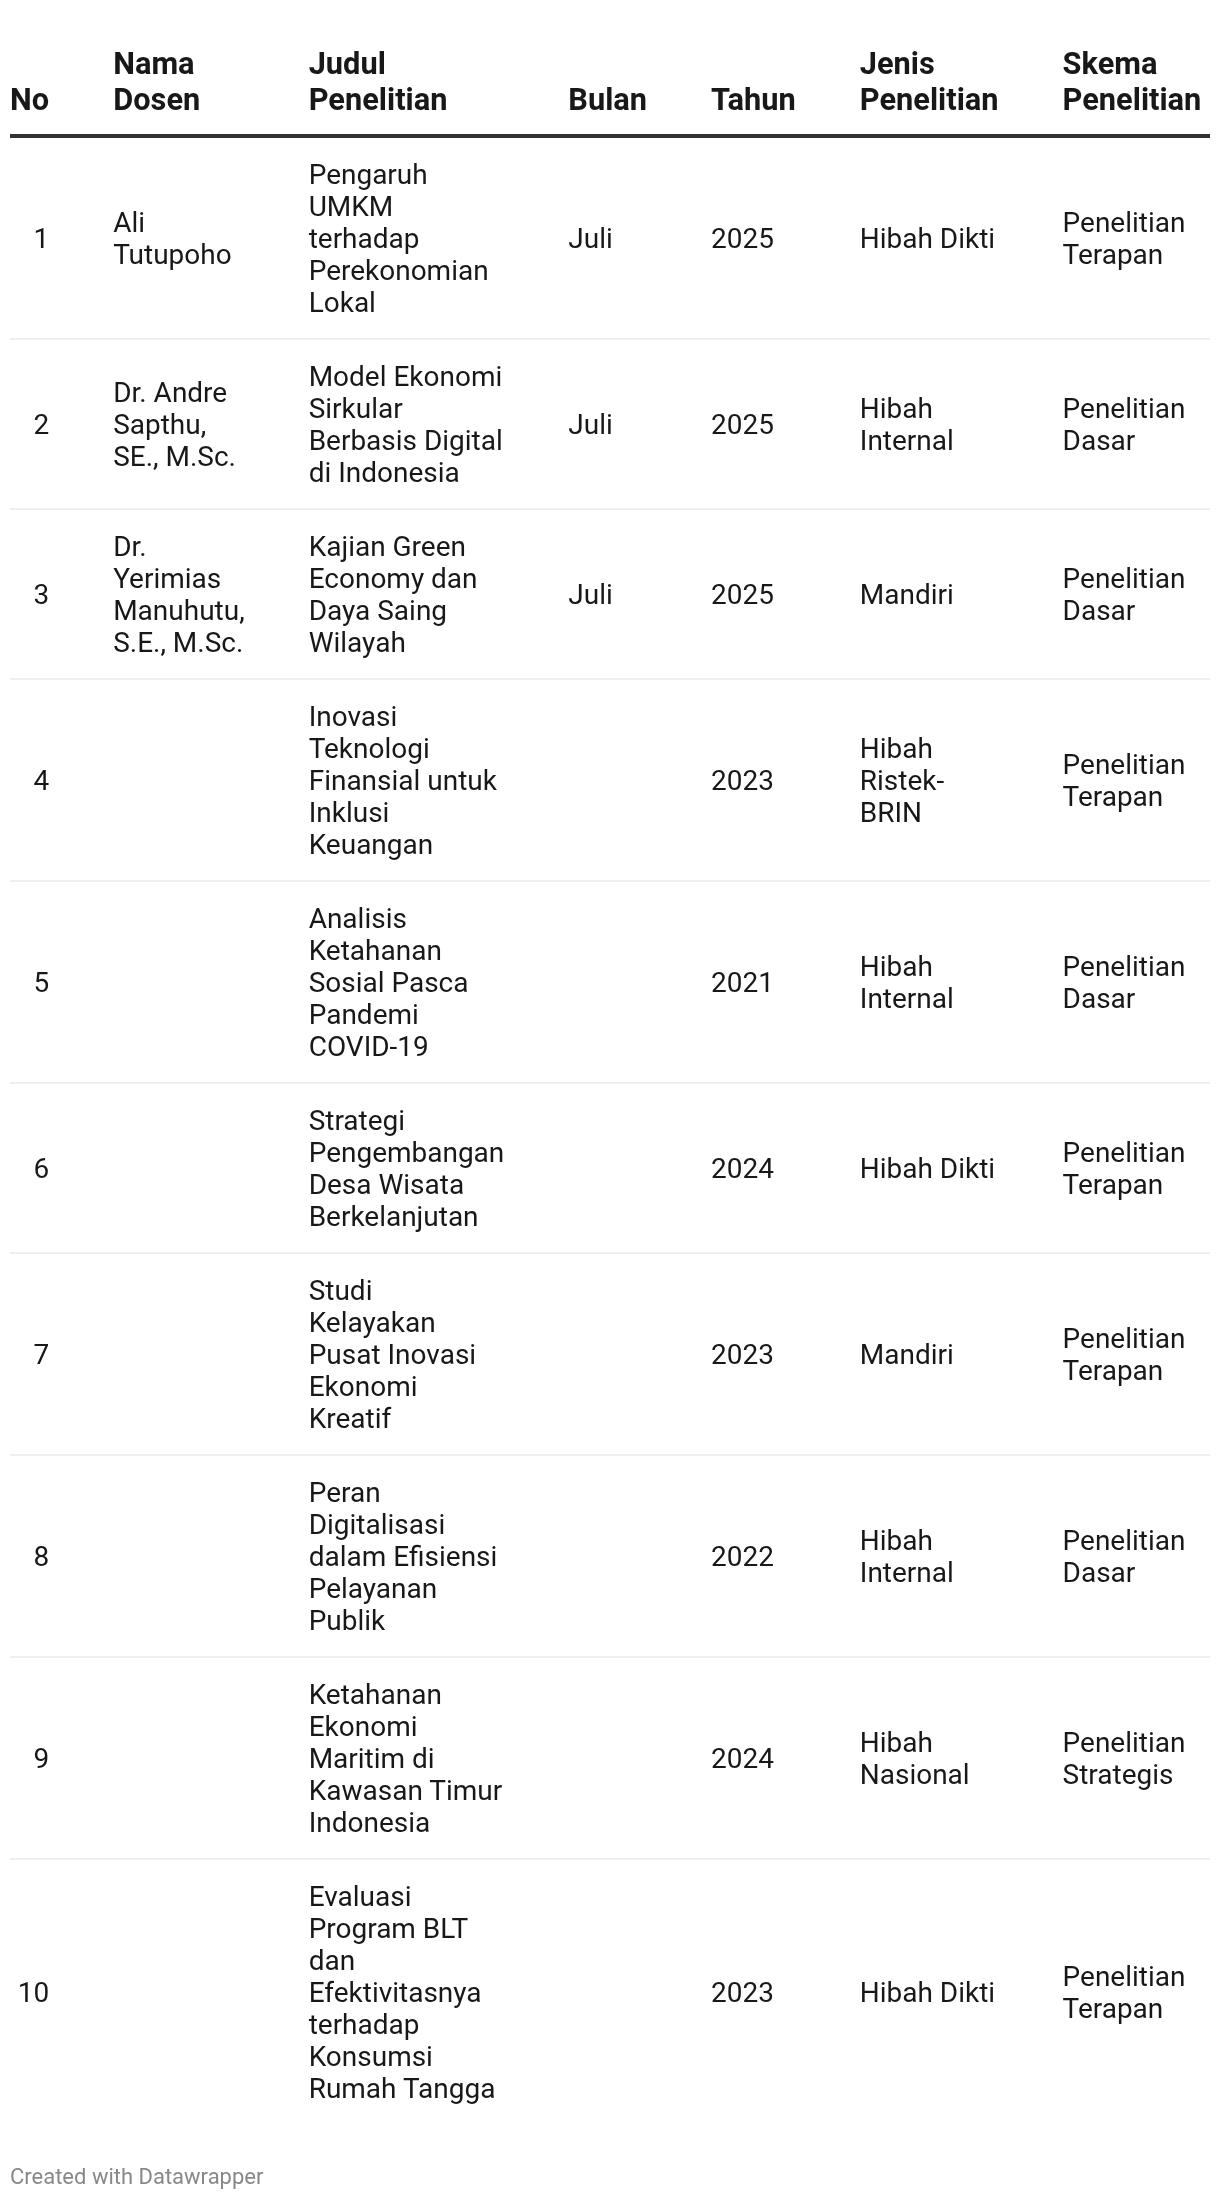The width and height of the screenshot is (1220, 2200).
Task: Click 'Hibah Ristek-BRIN' in row 4
Action: 902,780
